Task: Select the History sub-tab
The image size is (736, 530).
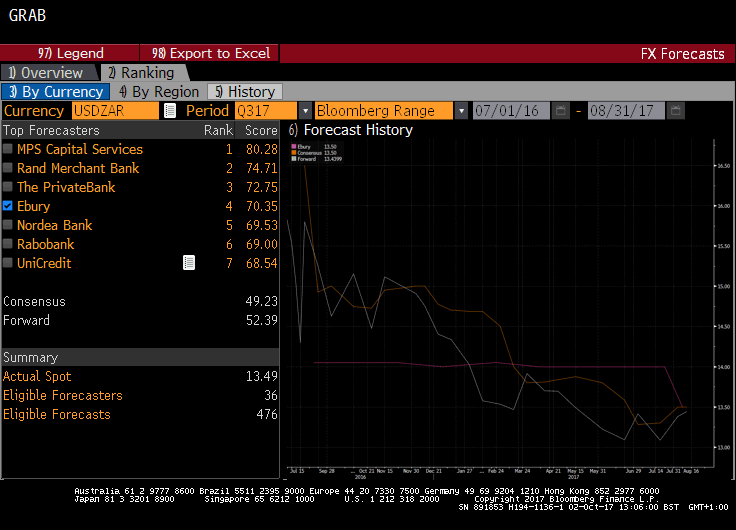Action: click(x=245, y=92)
